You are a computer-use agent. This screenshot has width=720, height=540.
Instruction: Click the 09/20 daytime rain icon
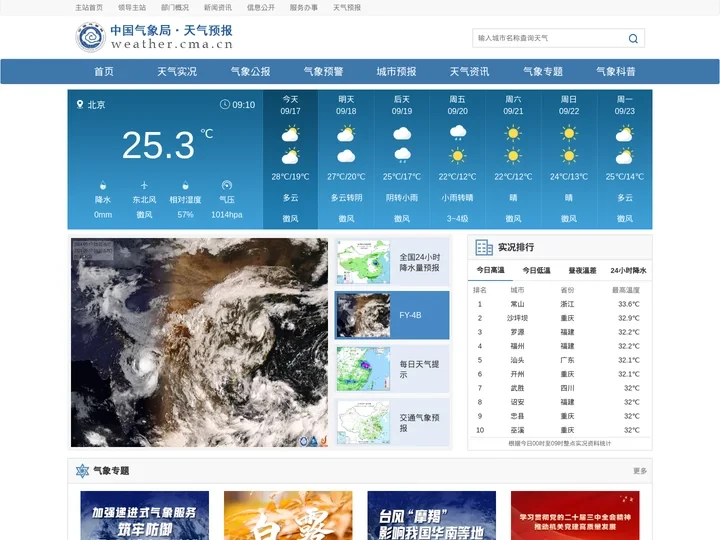[x=458, y=133]
